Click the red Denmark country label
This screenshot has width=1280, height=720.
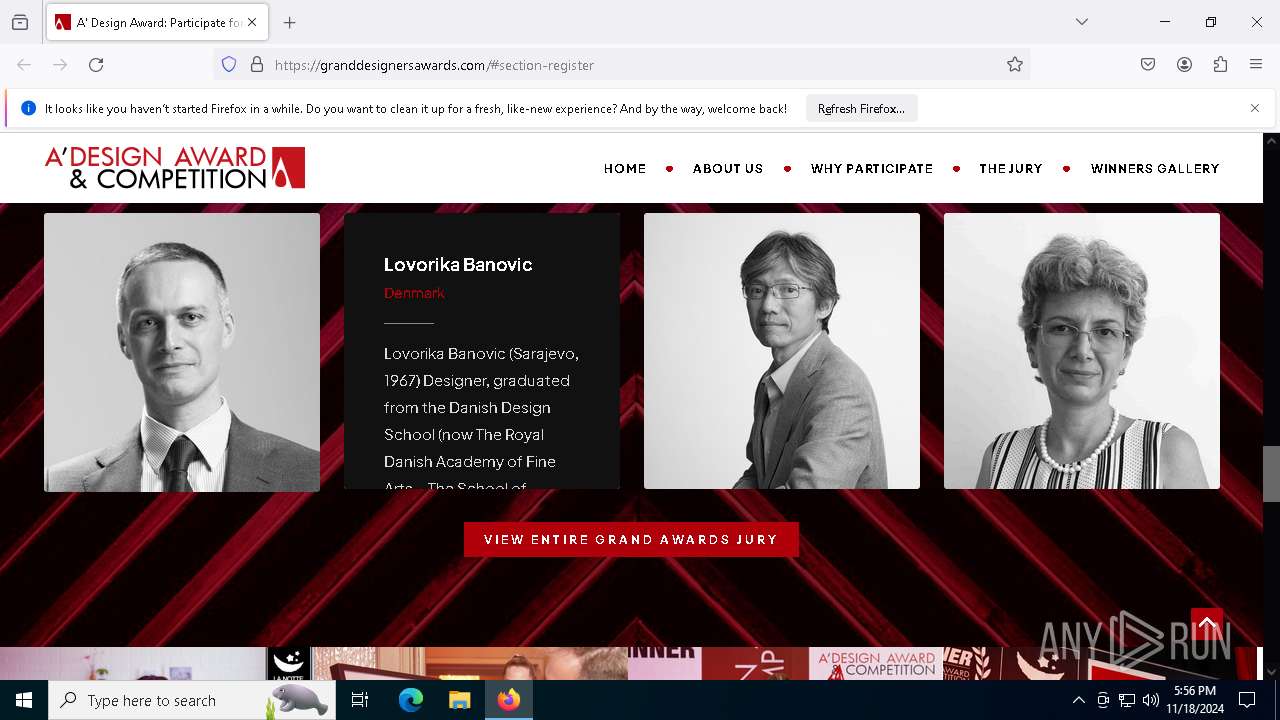pyautogui.click(x=414, y=293)
